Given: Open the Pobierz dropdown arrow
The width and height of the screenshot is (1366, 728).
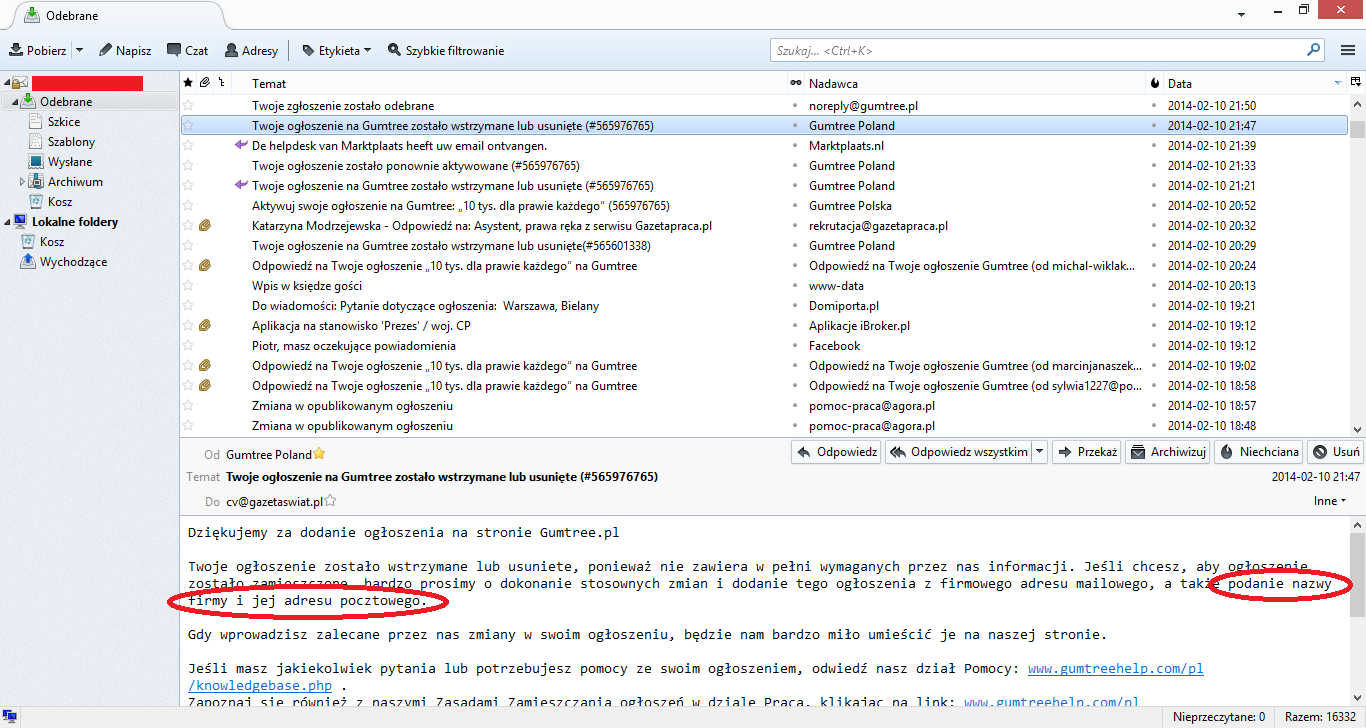Looking at the screenshot, I should [x=79, y=50].
